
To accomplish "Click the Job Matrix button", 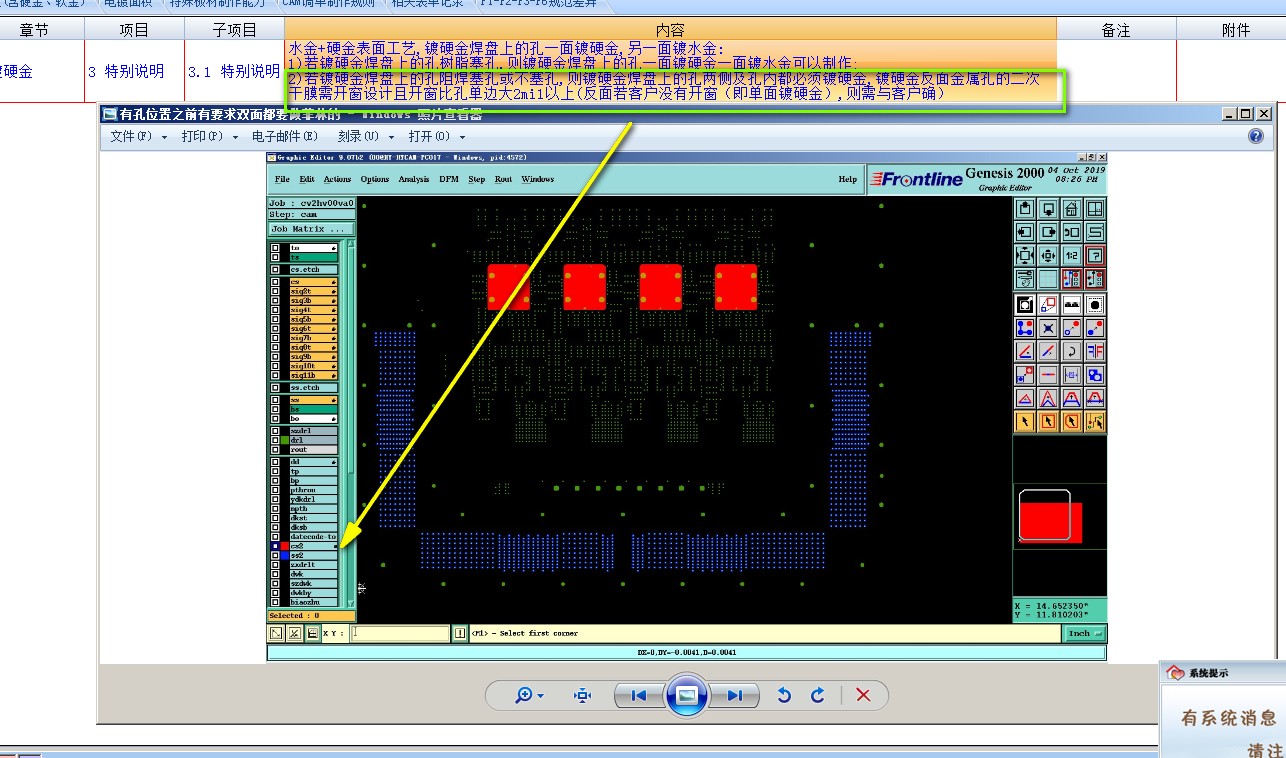I will coord(310,229).
